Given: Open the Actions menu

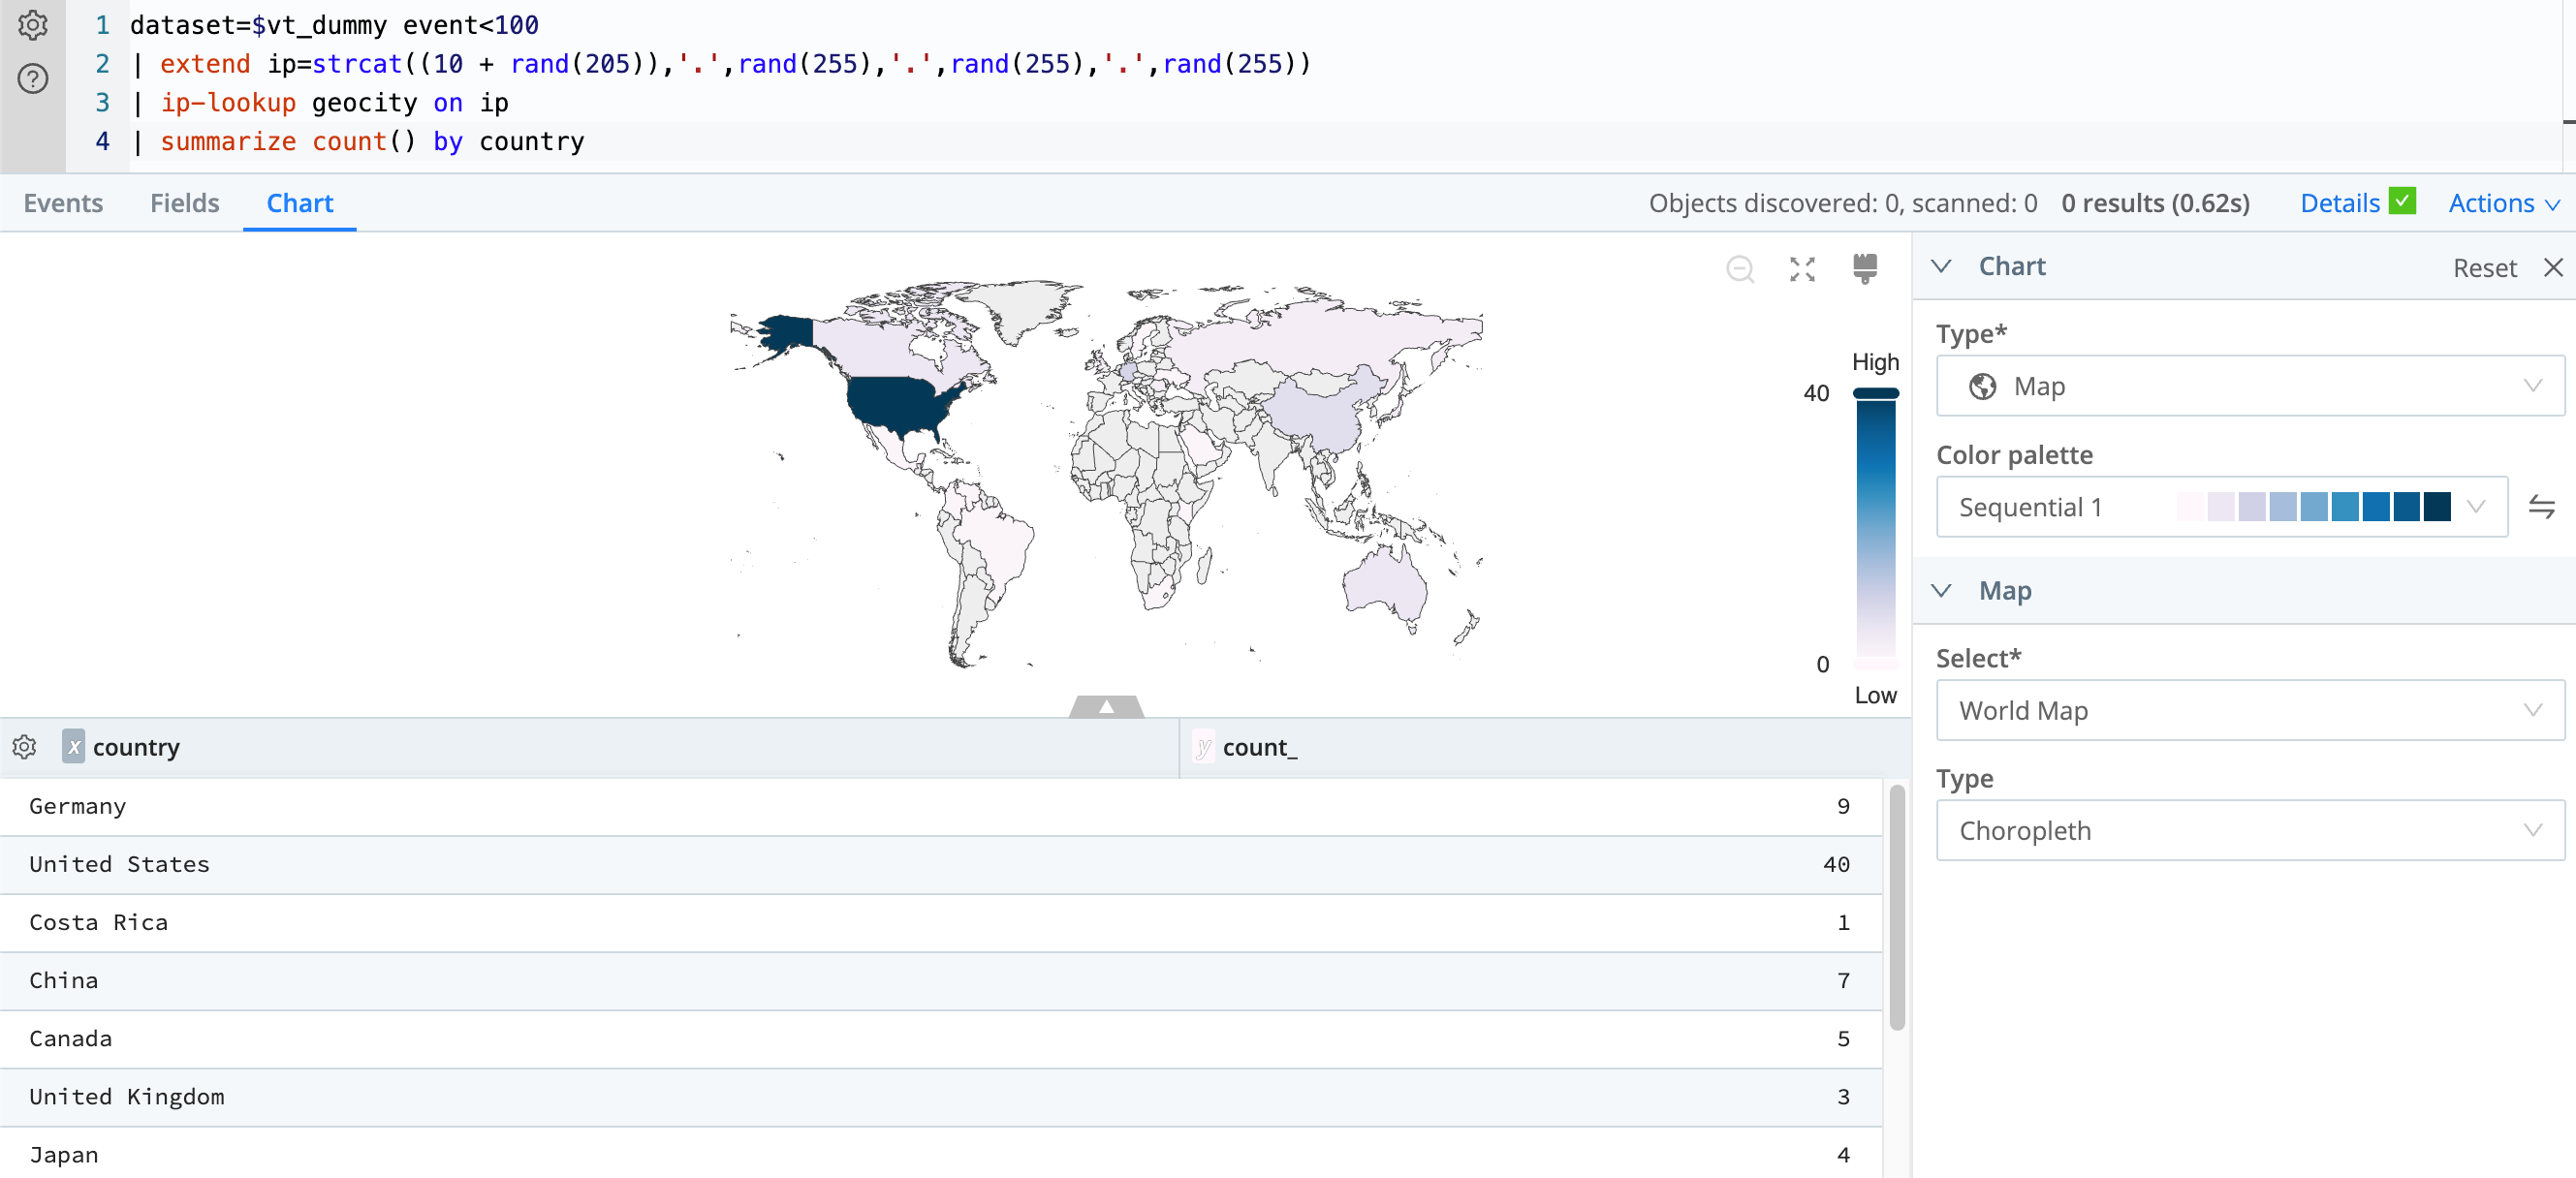Looking at the screenshot, I should (2494, 203).
